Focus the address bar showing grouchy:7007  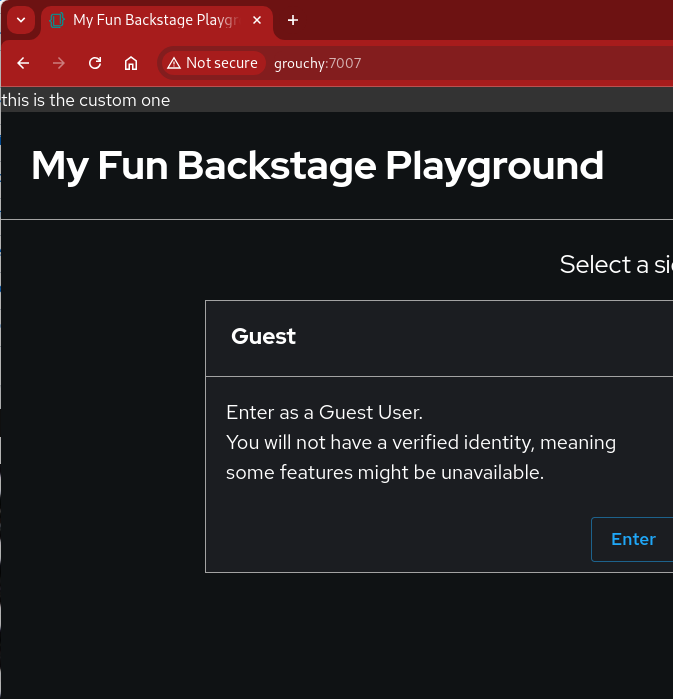[x=450, y=63]
